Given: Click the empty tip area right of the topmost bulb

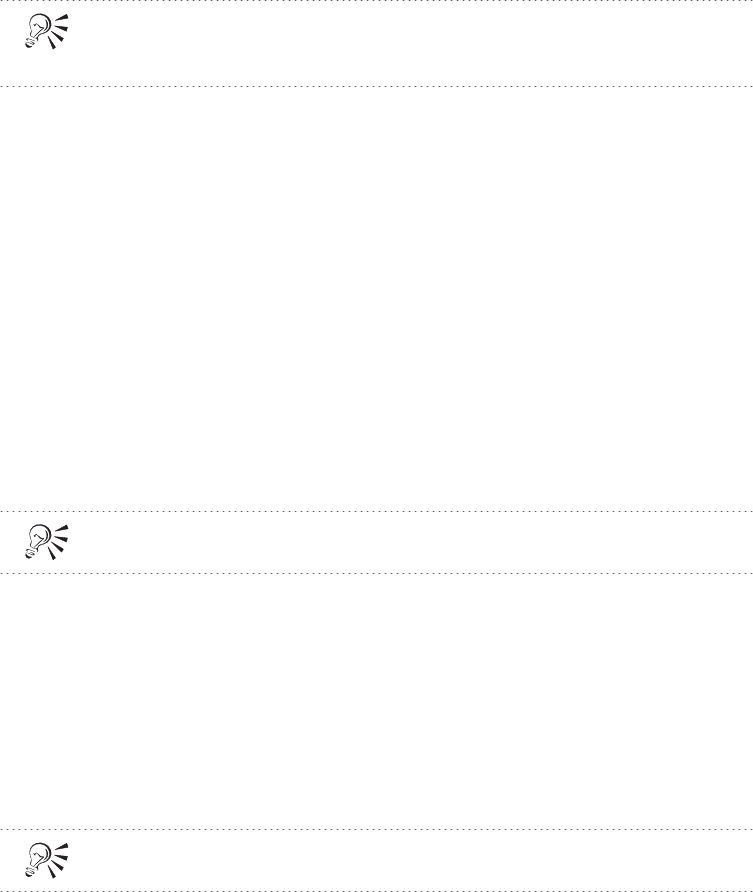Looking at the screenshot, I should [x=411, y=44].
